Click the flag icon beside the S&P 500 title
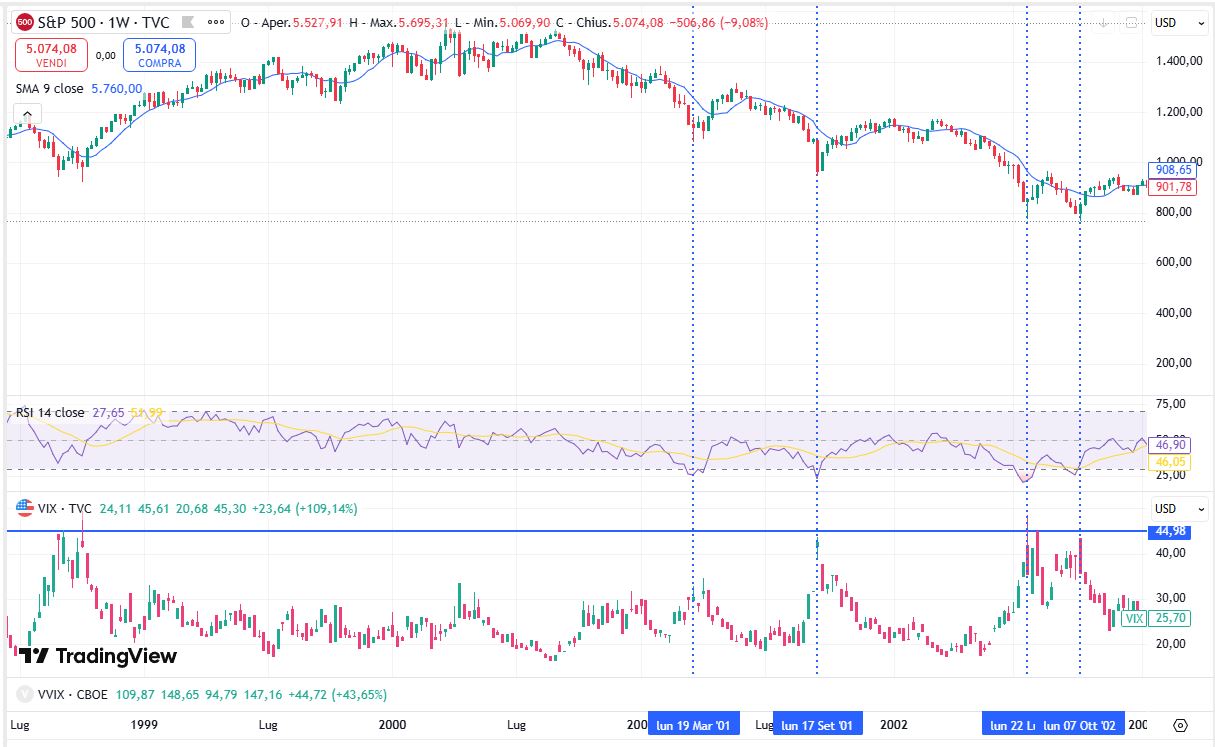Image resolution: width=1215 pixels, height=747 pixels. (187, 21)
